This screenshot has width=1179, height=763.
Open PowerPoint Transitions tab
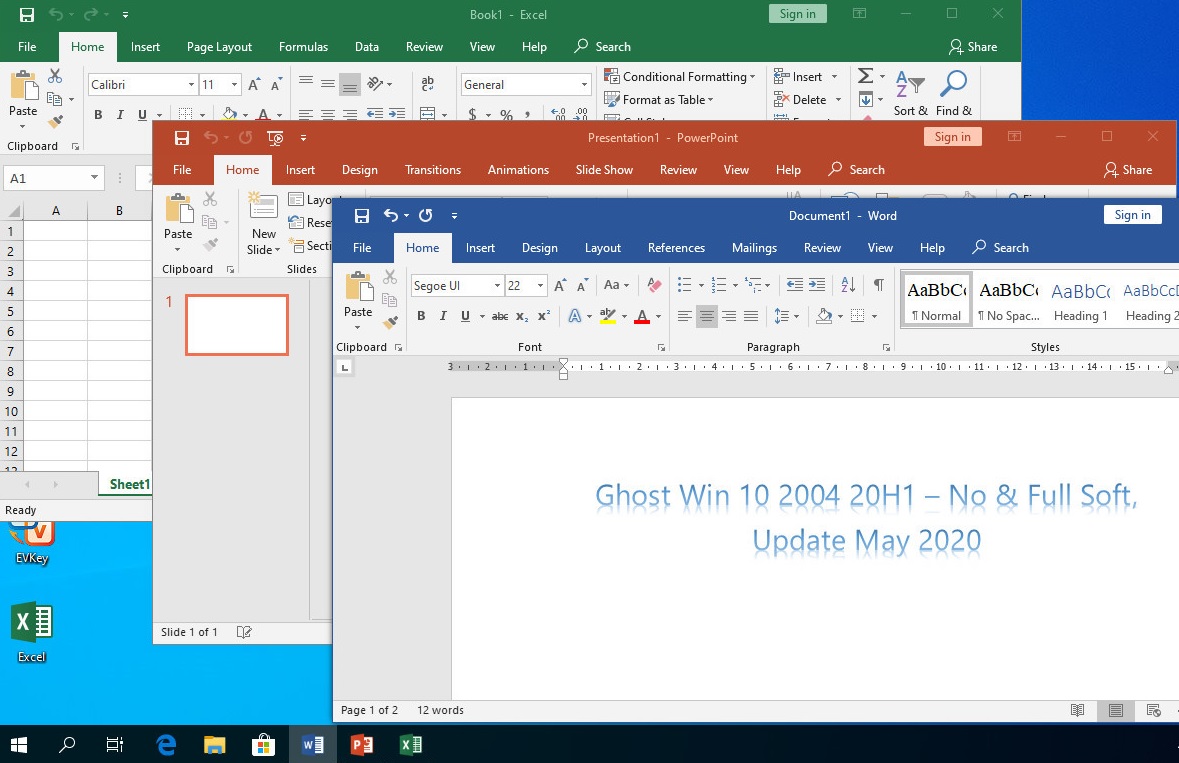click(432, 170)
